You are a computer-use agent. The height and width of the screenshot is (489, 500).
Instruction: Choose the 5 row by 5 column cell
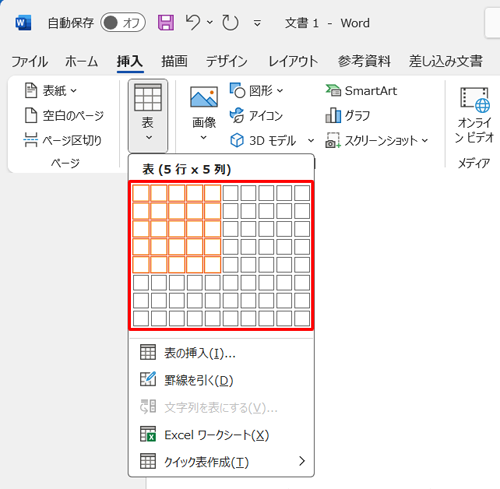213,265
